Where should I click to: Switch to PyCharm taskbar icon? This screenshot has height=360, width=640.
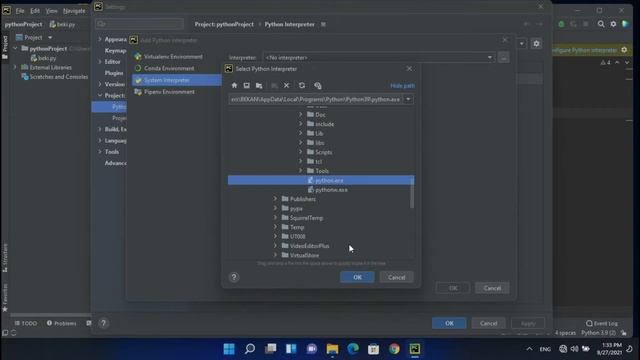(x=415, y=349)
